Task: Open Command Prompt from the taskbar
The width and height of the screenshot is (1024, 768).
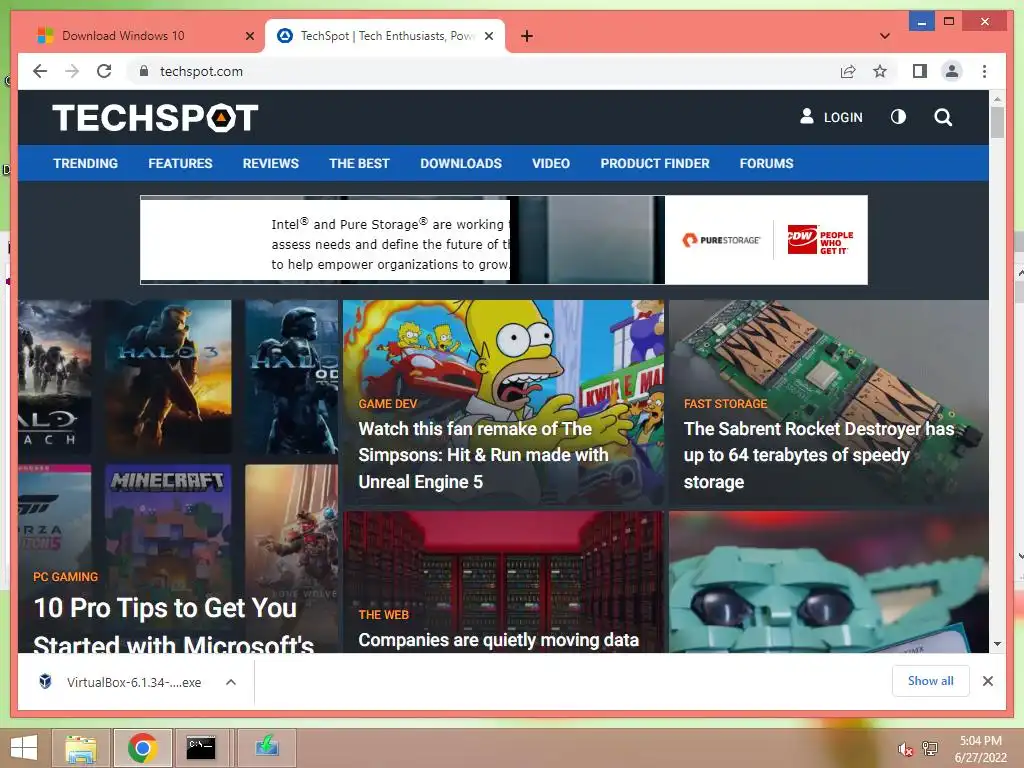Action: 200,748
